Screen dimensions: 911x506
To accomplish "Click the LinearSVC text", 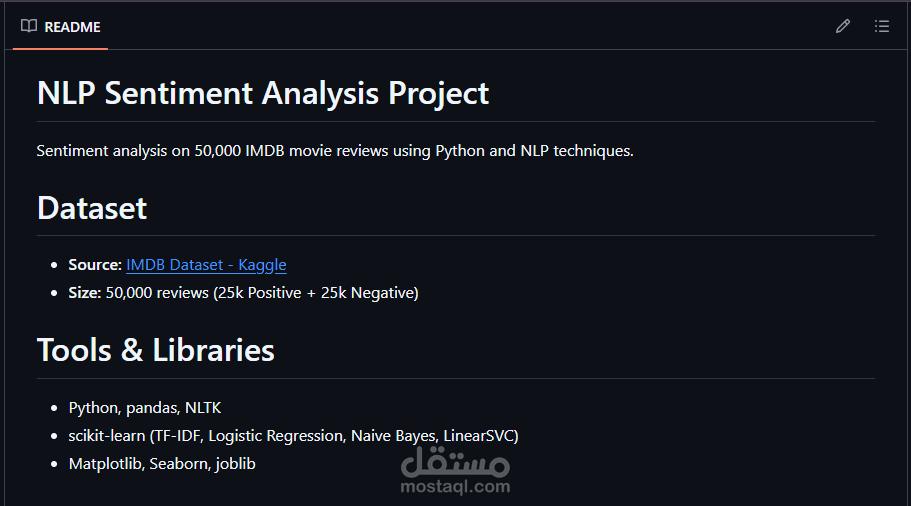I will [x=478, y=436].
